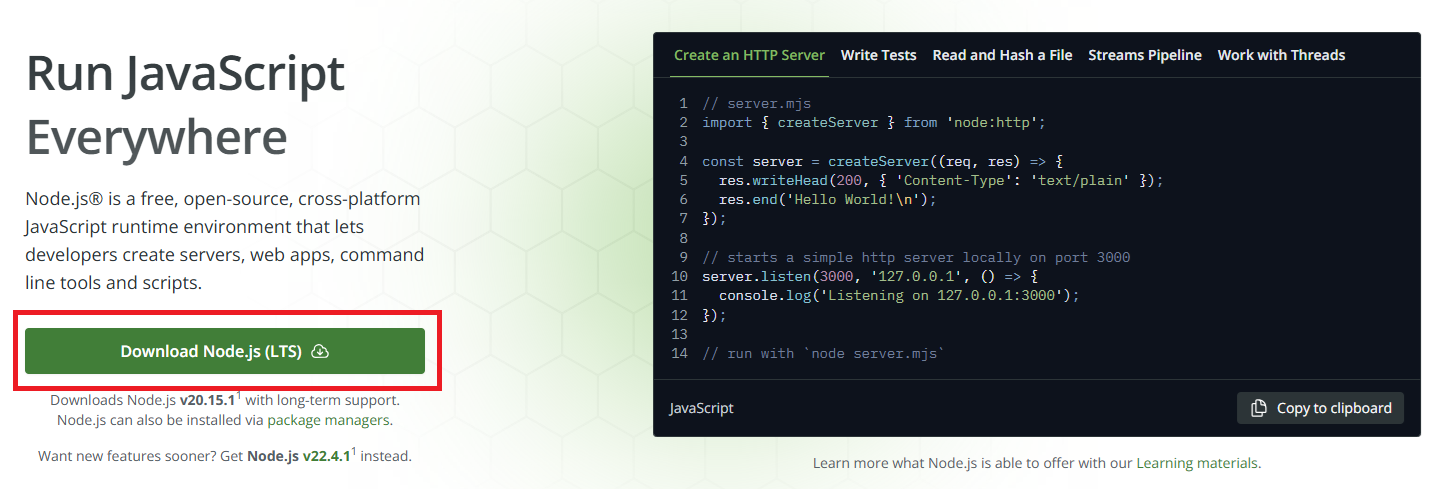Click line number 10 in code gutter

pos(679,276)
